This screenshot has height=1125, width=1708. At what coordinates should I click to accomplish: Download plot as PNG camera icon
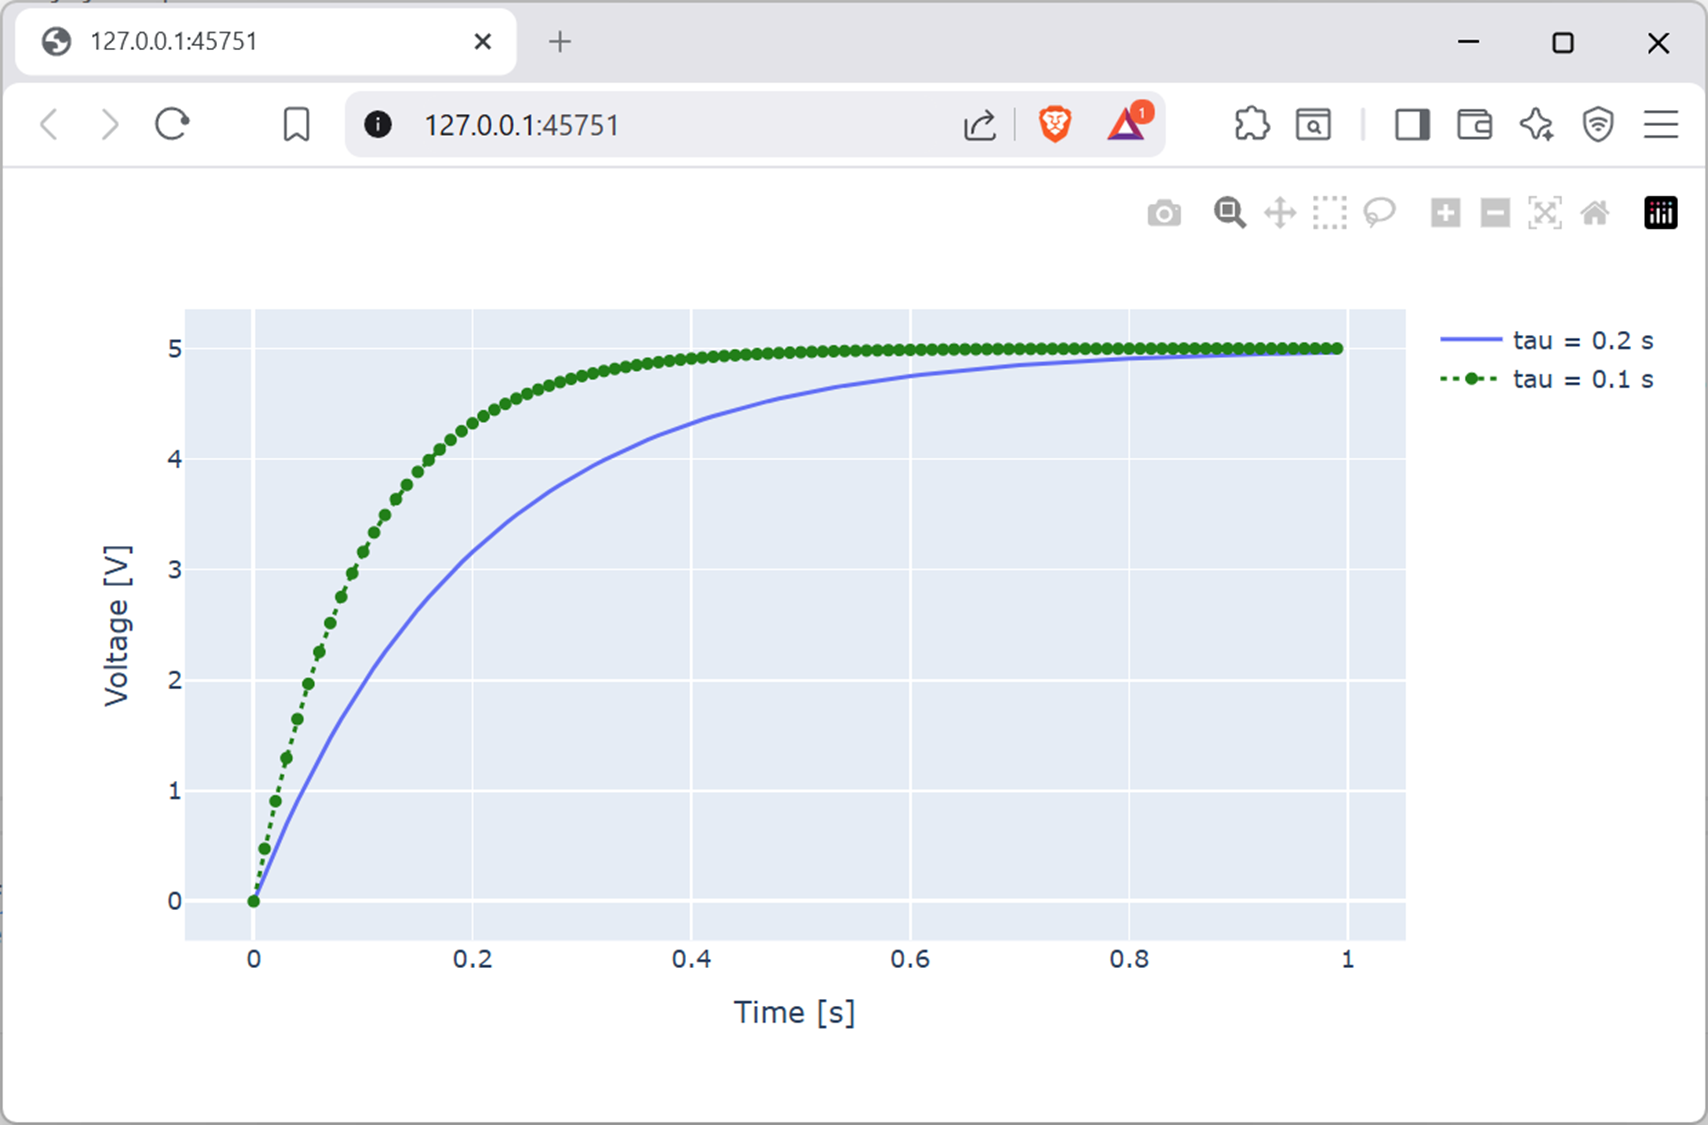click(1164, 213)
